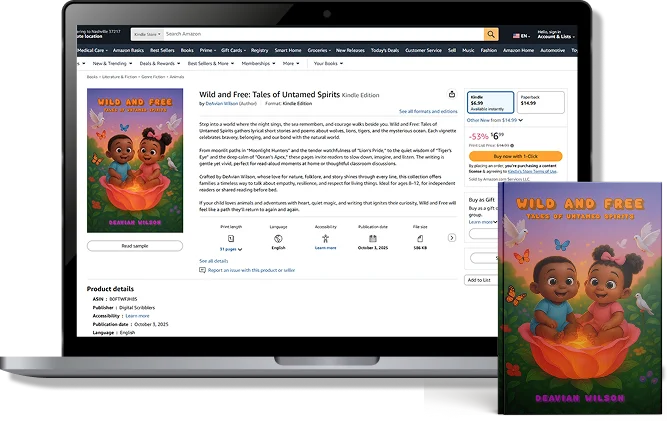Open the Prime menu
This screenshot has width=668, height=421.
tap(207, 50)
